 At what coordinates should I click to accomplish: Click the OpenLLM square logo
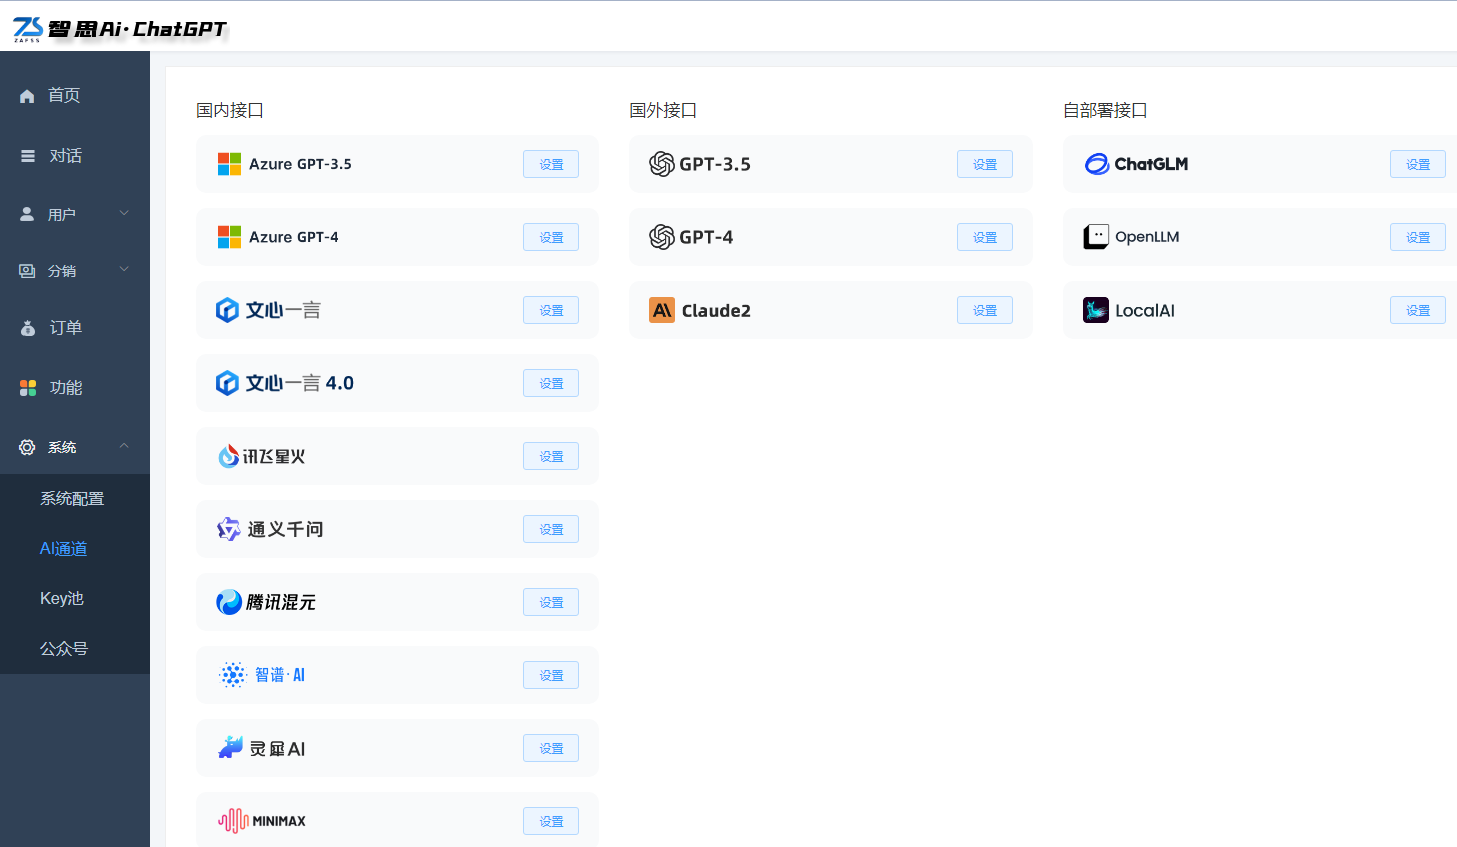1096,237
